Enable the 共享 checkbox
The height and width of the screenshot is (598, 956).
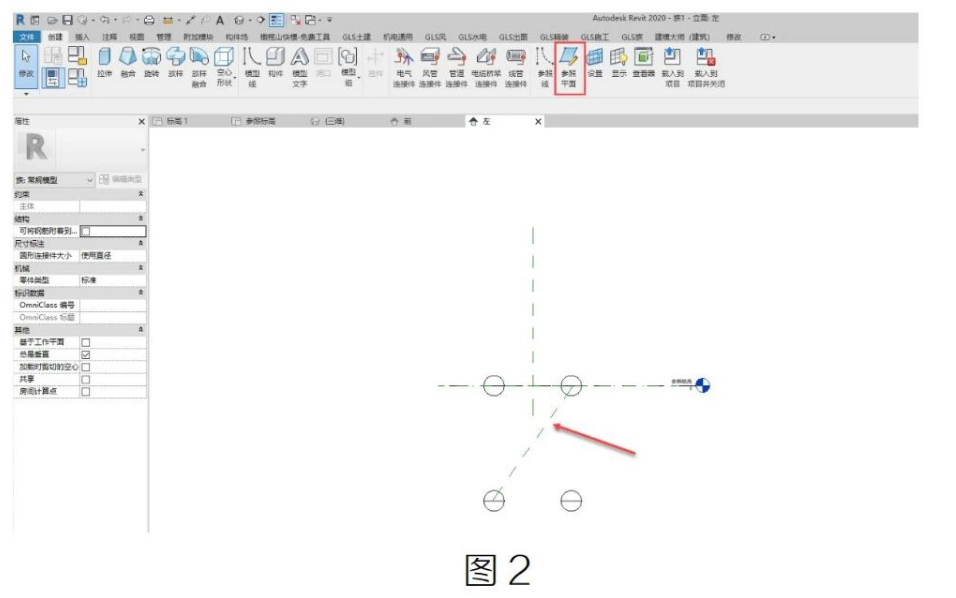tap(85, 379)
